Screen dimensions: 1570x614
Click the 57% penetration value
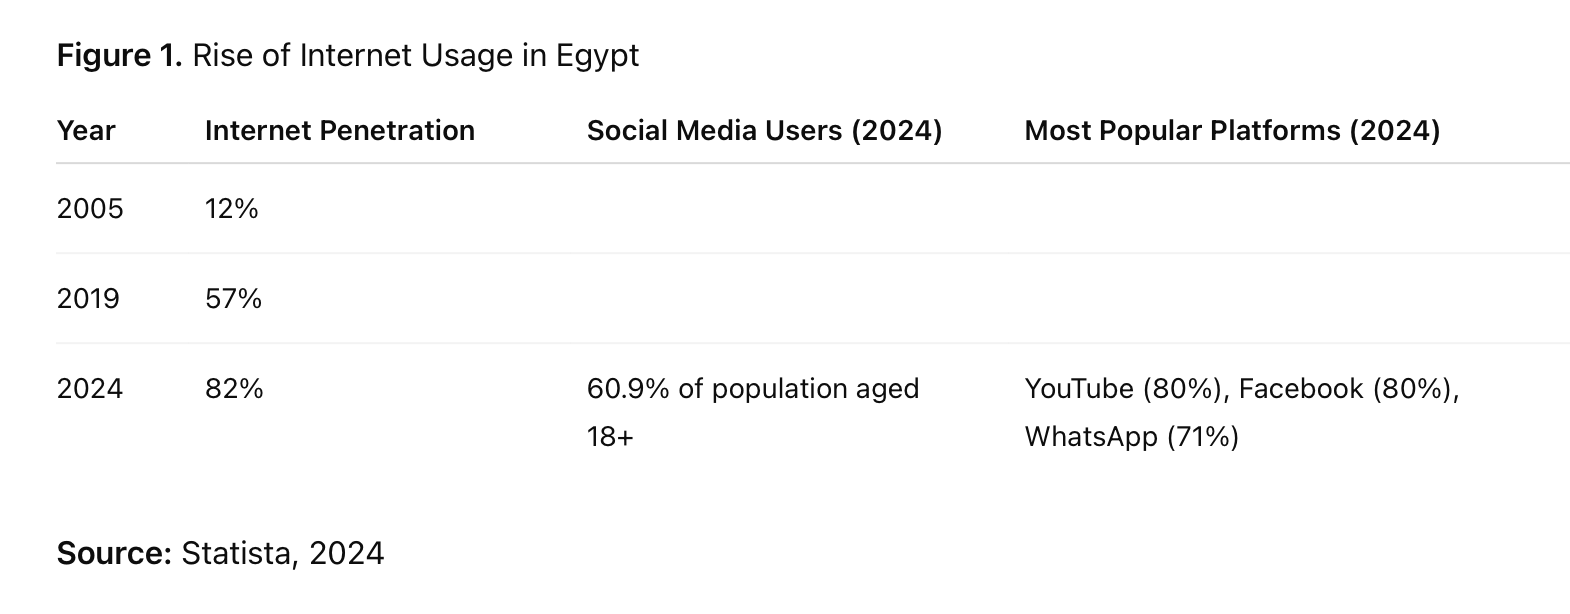click(x=233, y=298)
